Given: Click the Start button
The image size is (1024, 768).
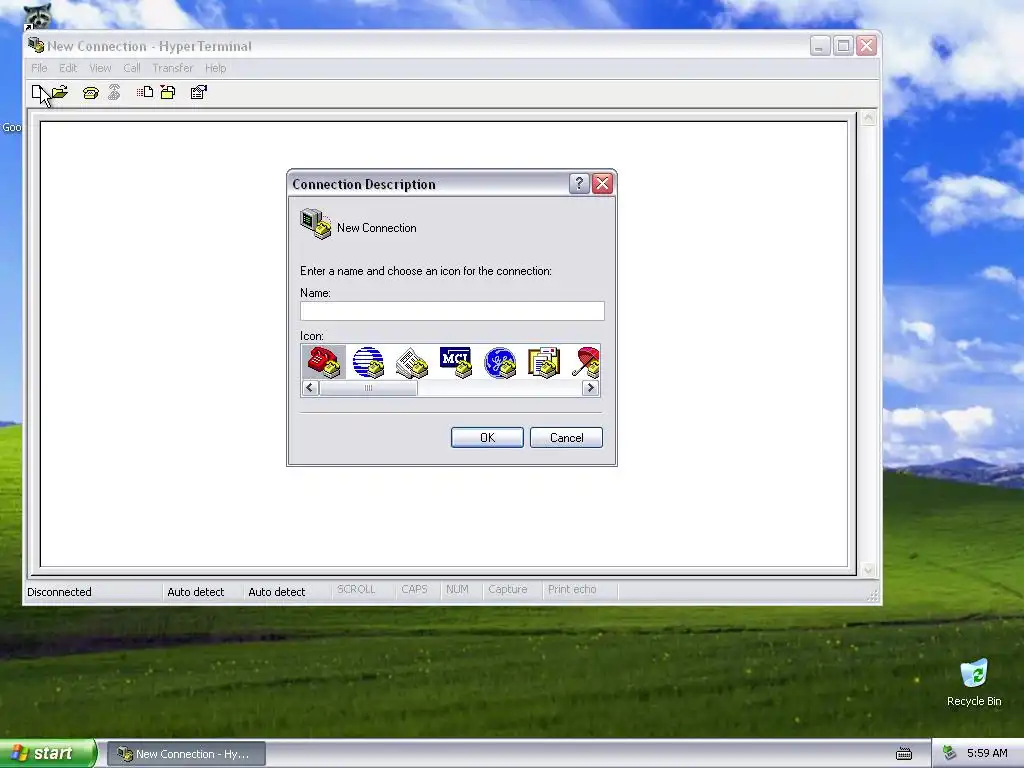Looking at the screenshot, I should point(48,753).
